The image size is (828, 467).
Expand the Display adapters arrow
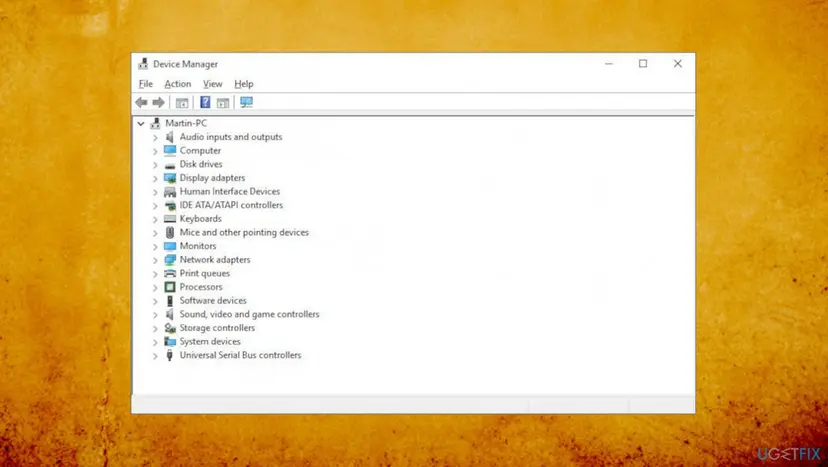point(155,179)
